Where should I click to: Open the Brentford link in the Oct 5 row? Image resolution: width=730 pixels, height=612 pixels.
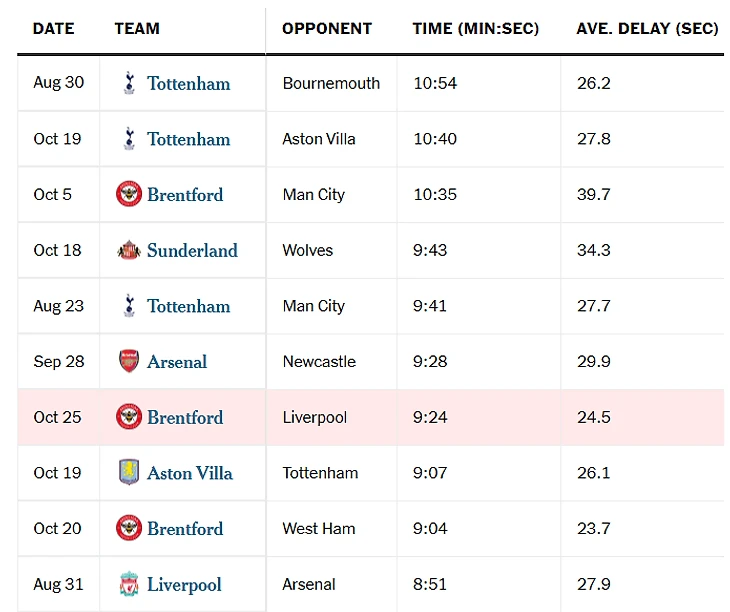click(x=185, y=194)
